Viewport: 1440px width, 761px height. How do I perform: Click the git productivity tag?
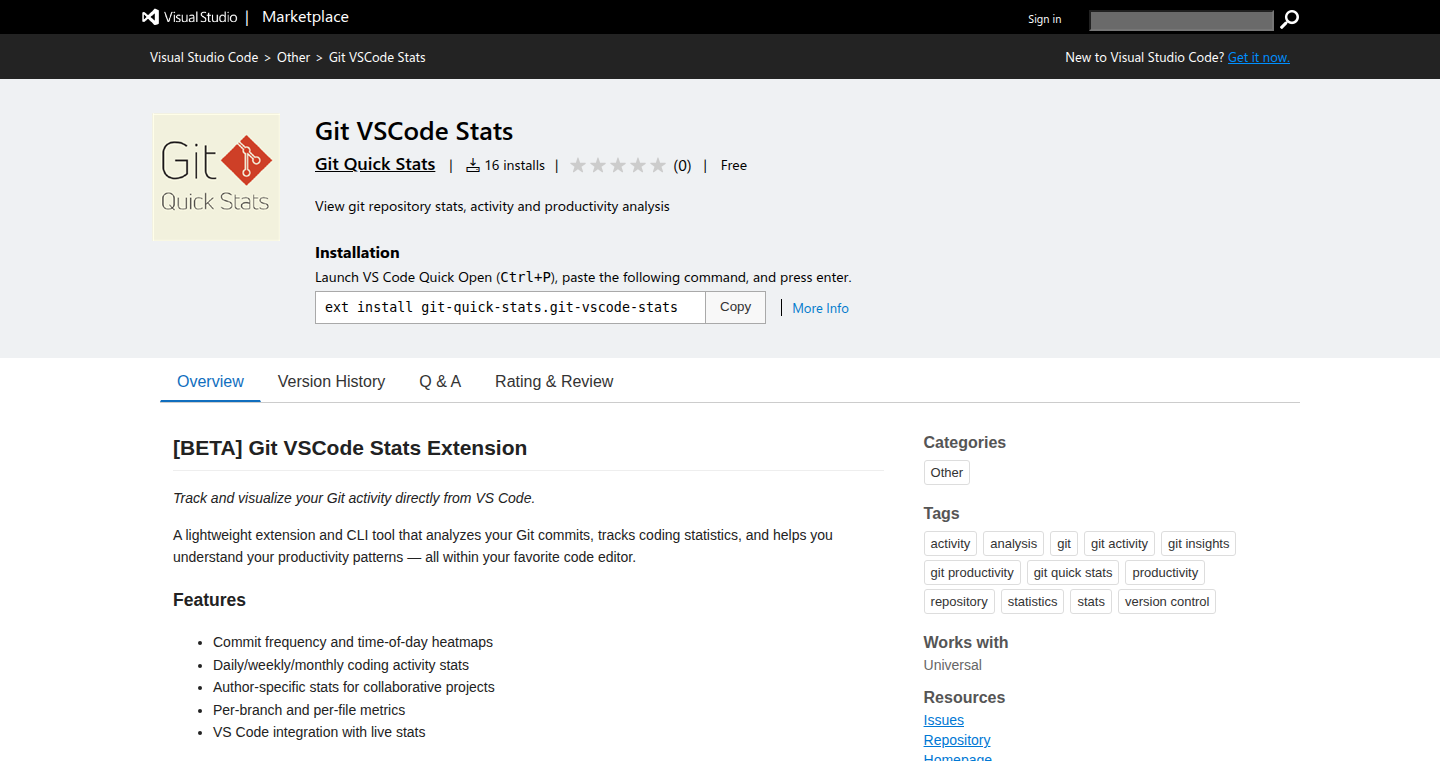point(972,573)
